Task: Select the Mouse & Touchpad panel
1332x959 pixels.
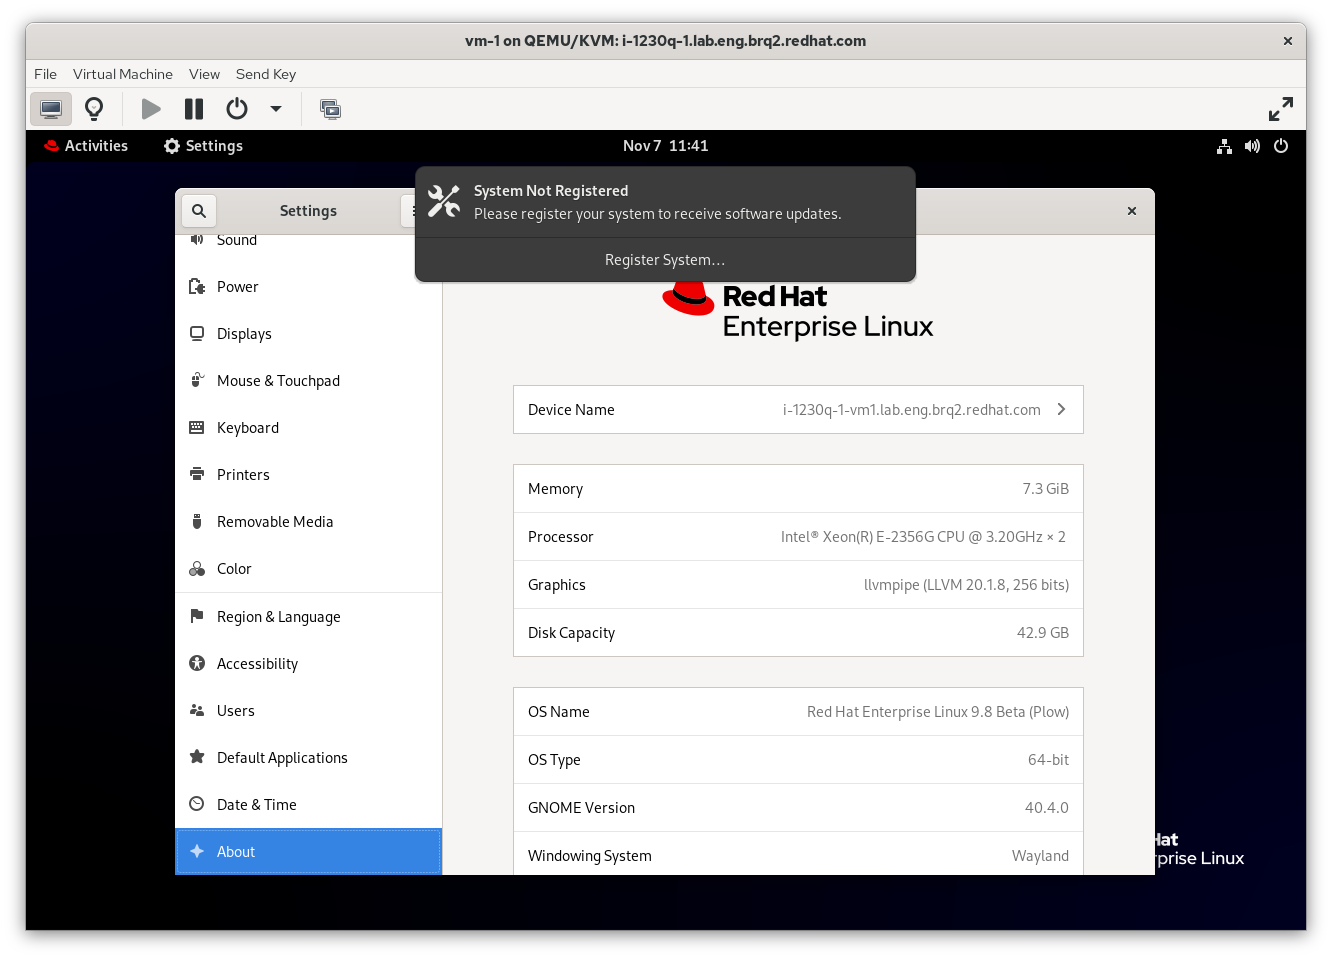Action: (308, 381)
